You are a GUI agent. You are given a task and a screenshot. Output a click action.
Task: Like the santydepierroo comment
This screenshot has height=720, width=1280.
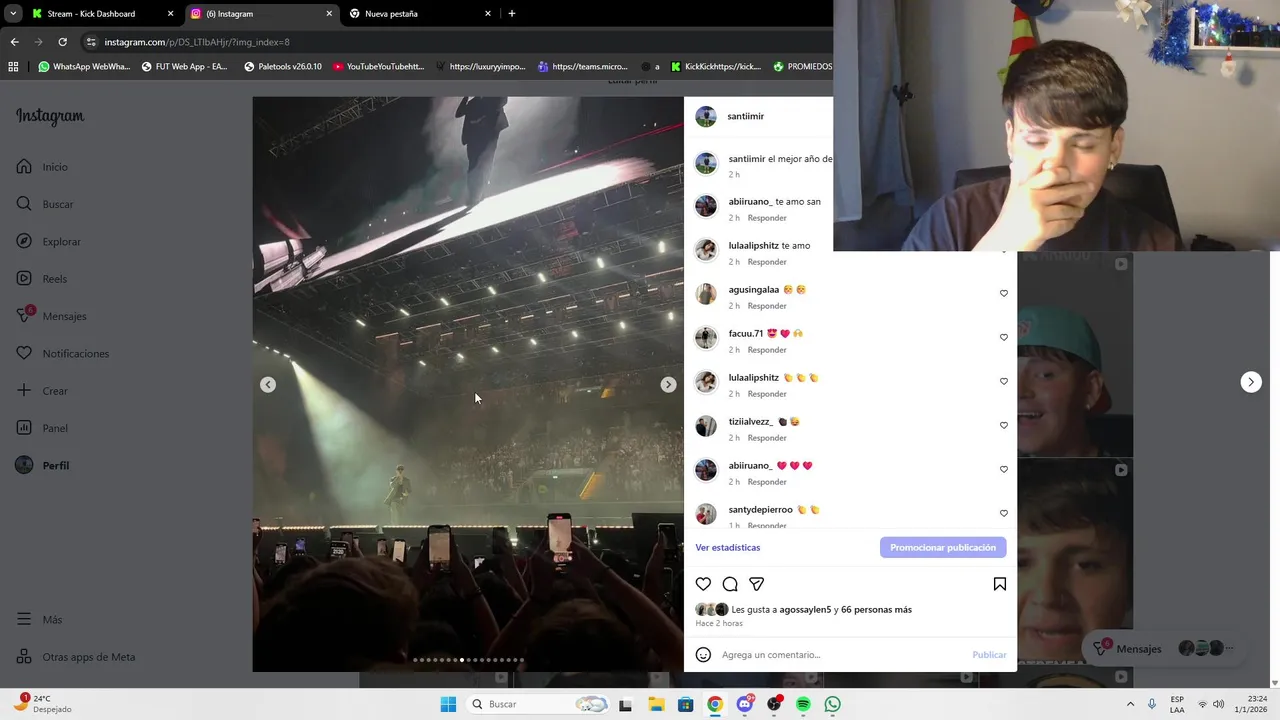pyautogui.click(x=1004, y=513)
